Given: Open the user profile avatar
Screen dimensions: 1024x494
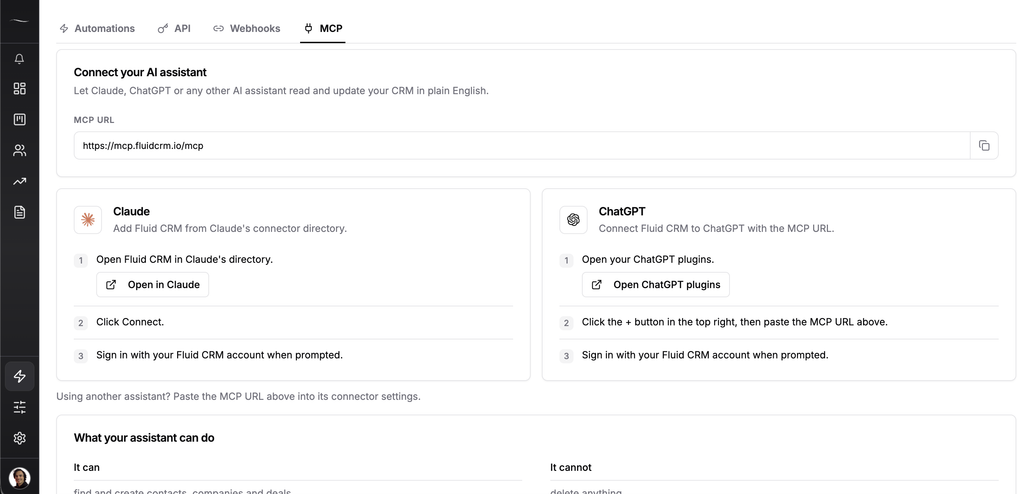Looking at the screenshot, I should 20,478.
